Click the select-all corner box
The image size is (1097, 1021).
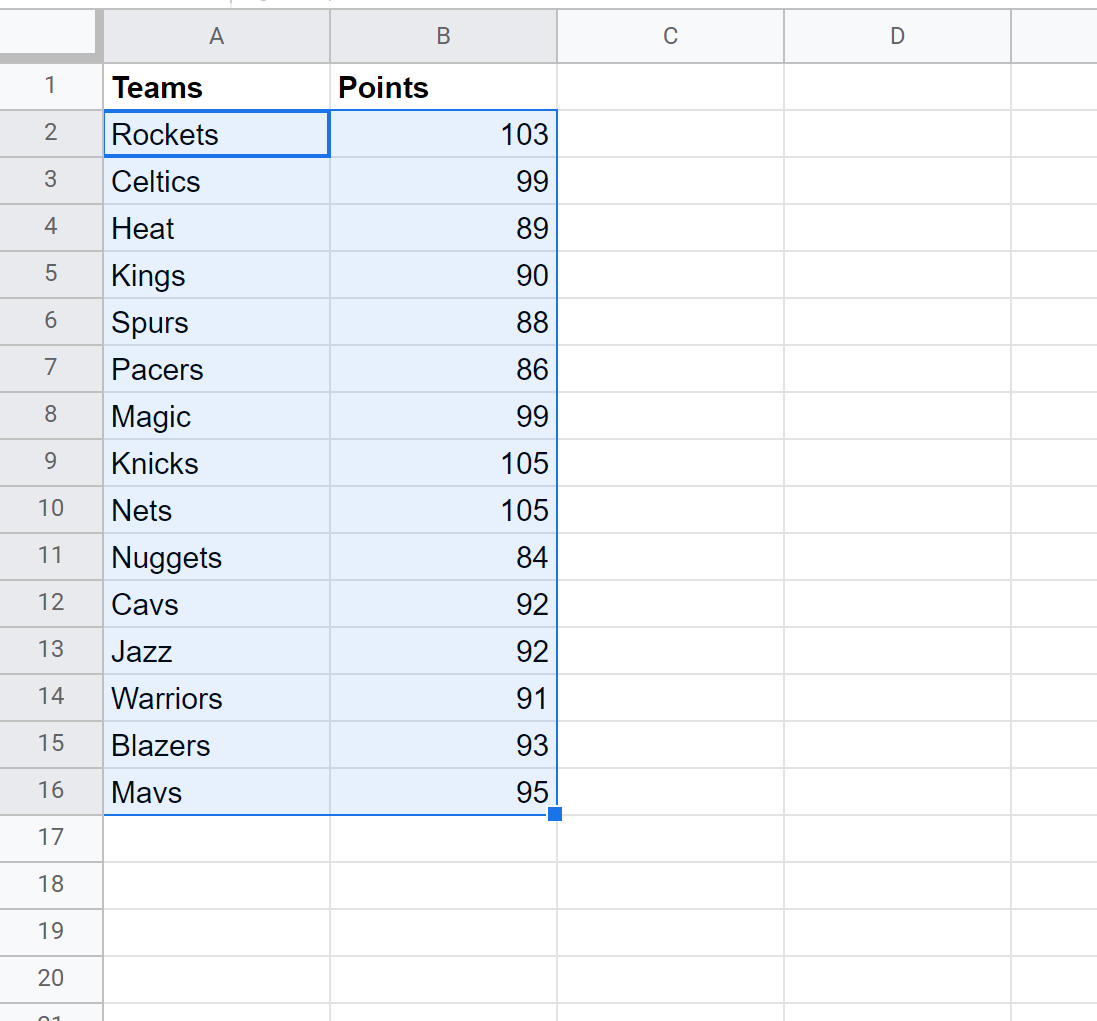[50, 36]
